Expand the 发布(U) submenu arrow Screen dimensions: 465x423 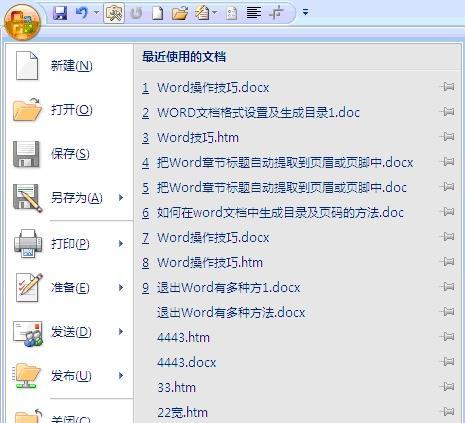click(121, 376)
